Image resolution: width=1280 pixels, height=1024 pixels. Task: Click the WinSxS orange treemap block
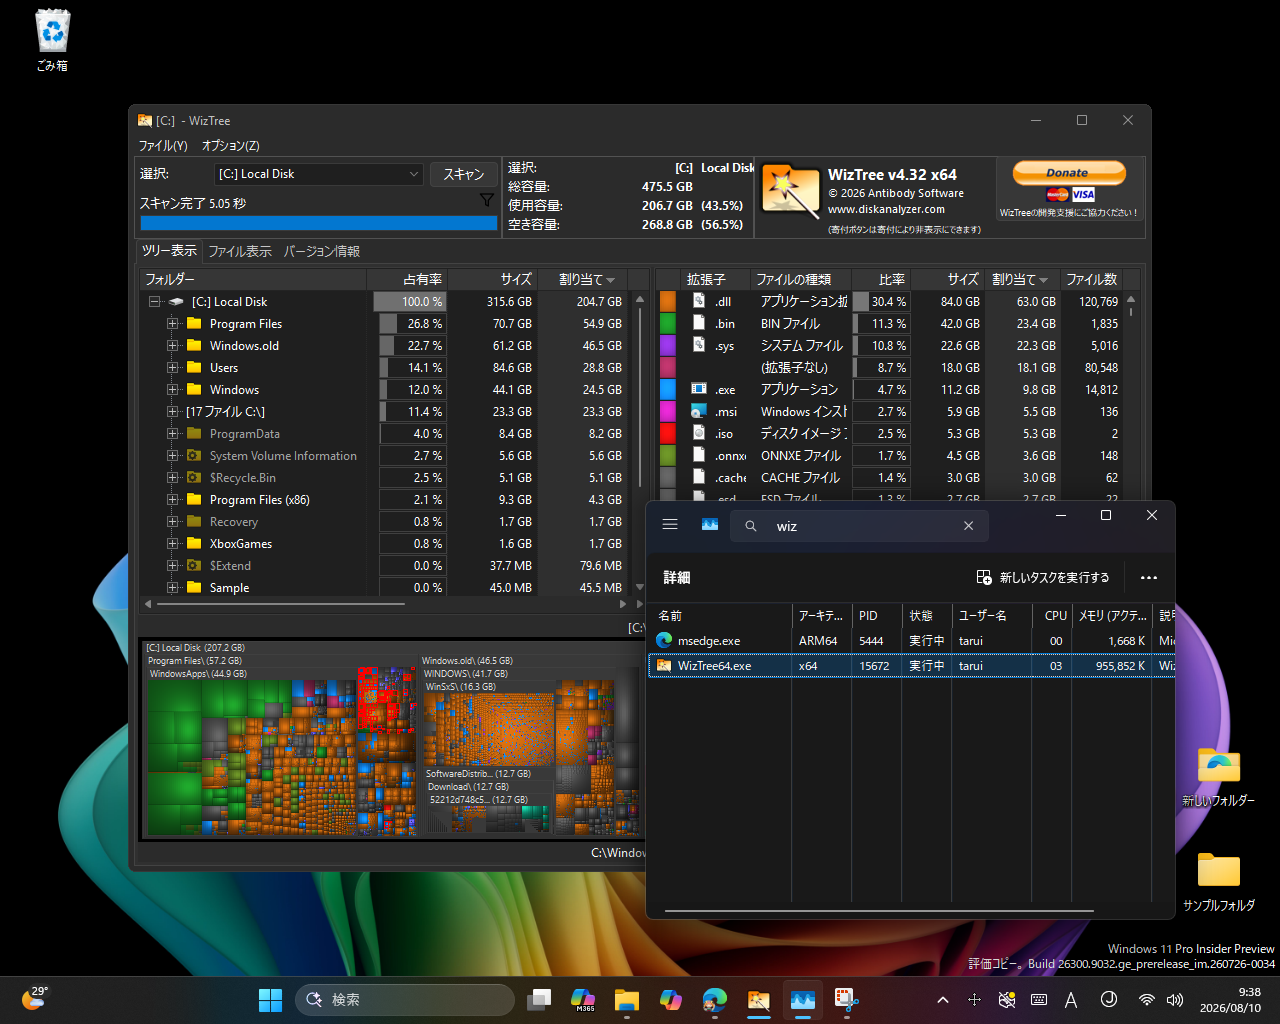488,730
